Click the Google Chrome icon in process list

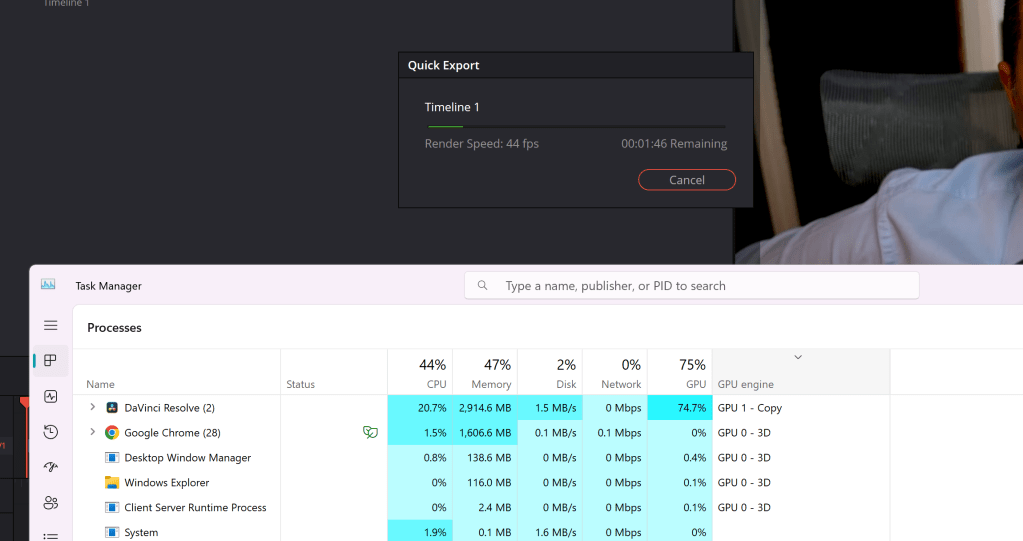coord(112,433)
